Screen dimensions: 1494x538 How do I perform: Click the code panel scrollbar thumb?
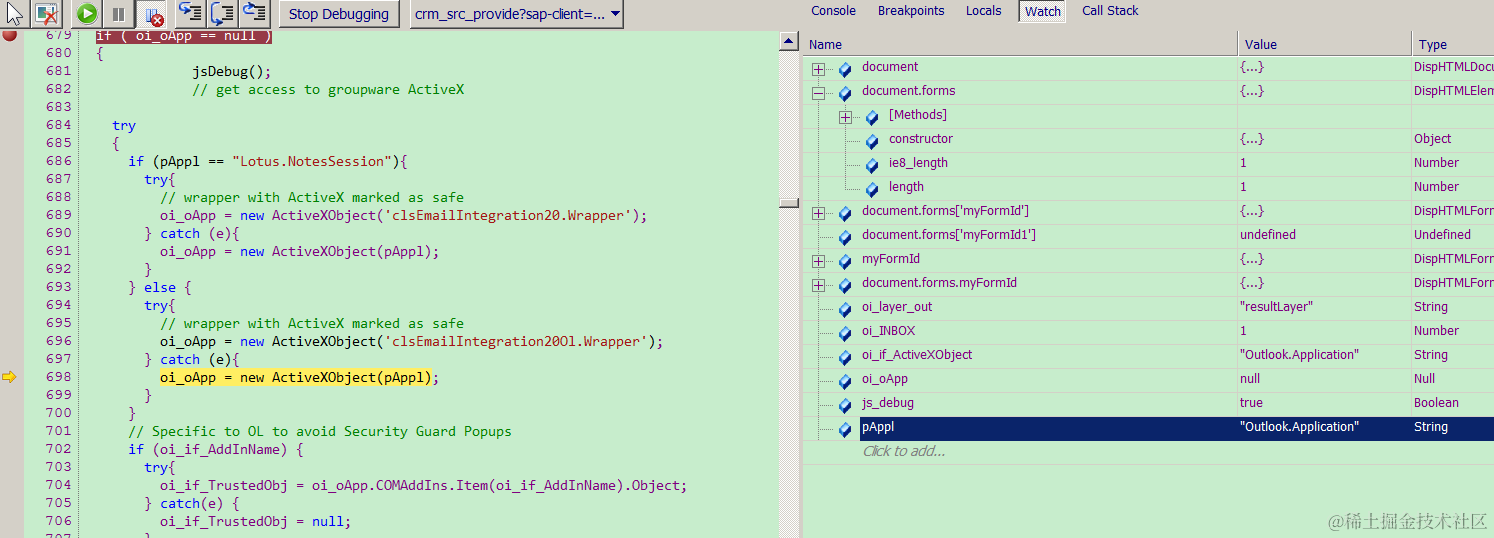[x=789, y=203]
